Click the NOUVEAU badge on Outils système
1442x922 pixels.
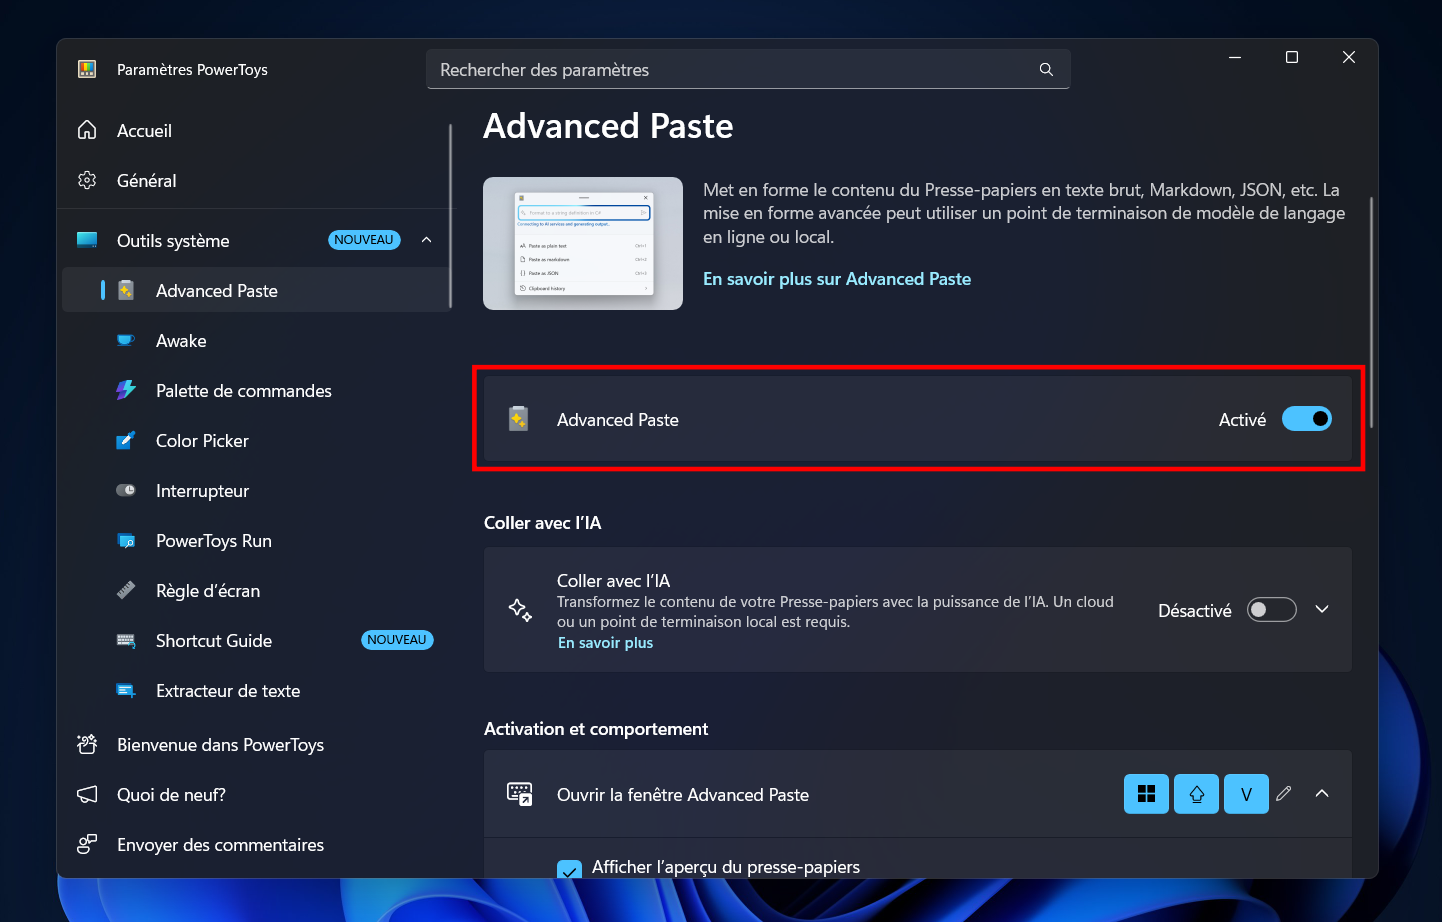pos(364,240)
